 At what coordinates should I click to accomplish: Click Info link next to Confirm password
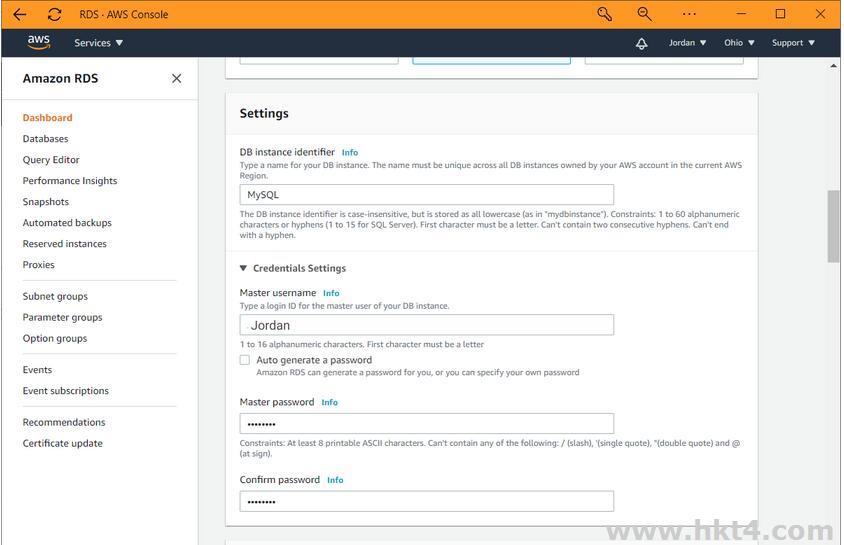tap(335, 480)
